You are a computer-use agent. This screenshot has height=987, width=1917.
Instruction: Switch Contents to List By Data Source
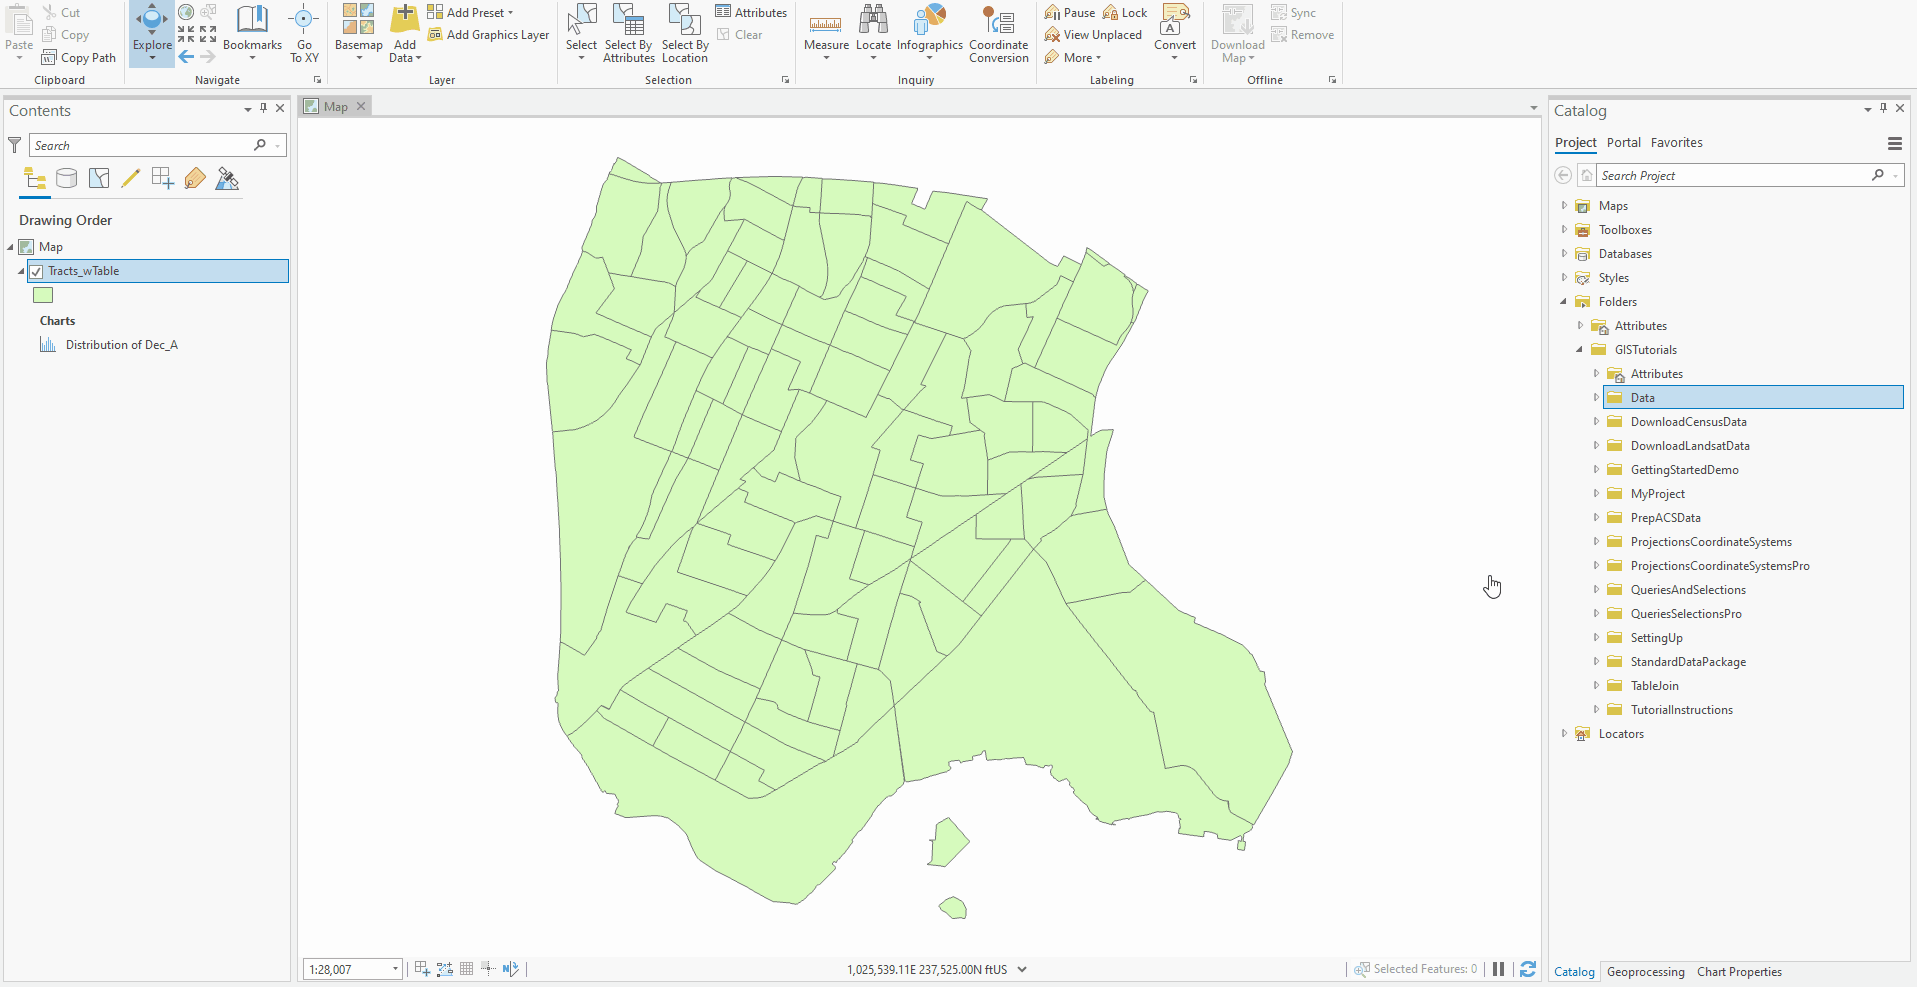coord(66,178)
